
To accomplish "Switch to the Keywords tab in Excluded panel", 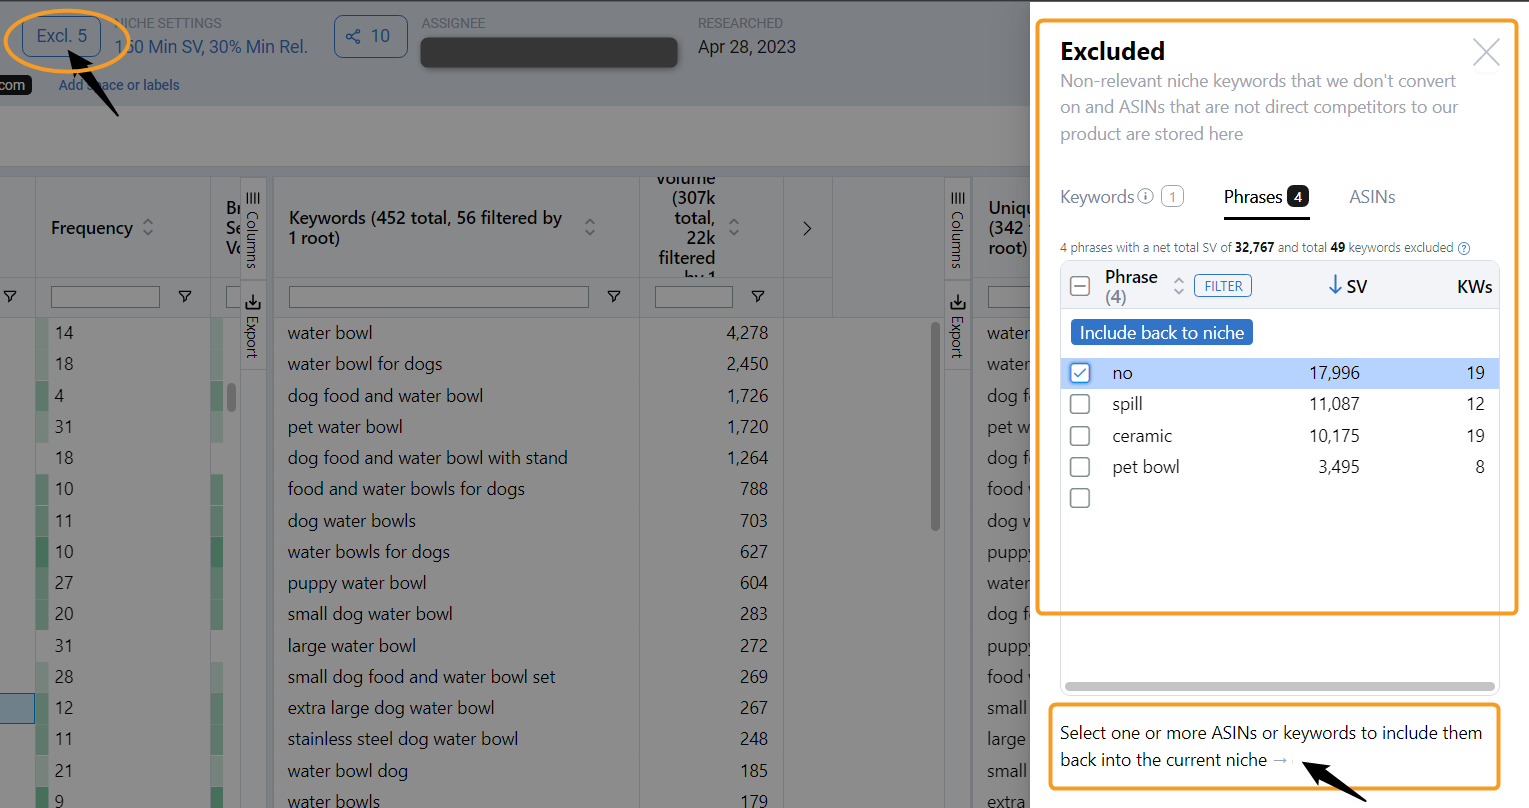I will click(x=1097, y=197).
